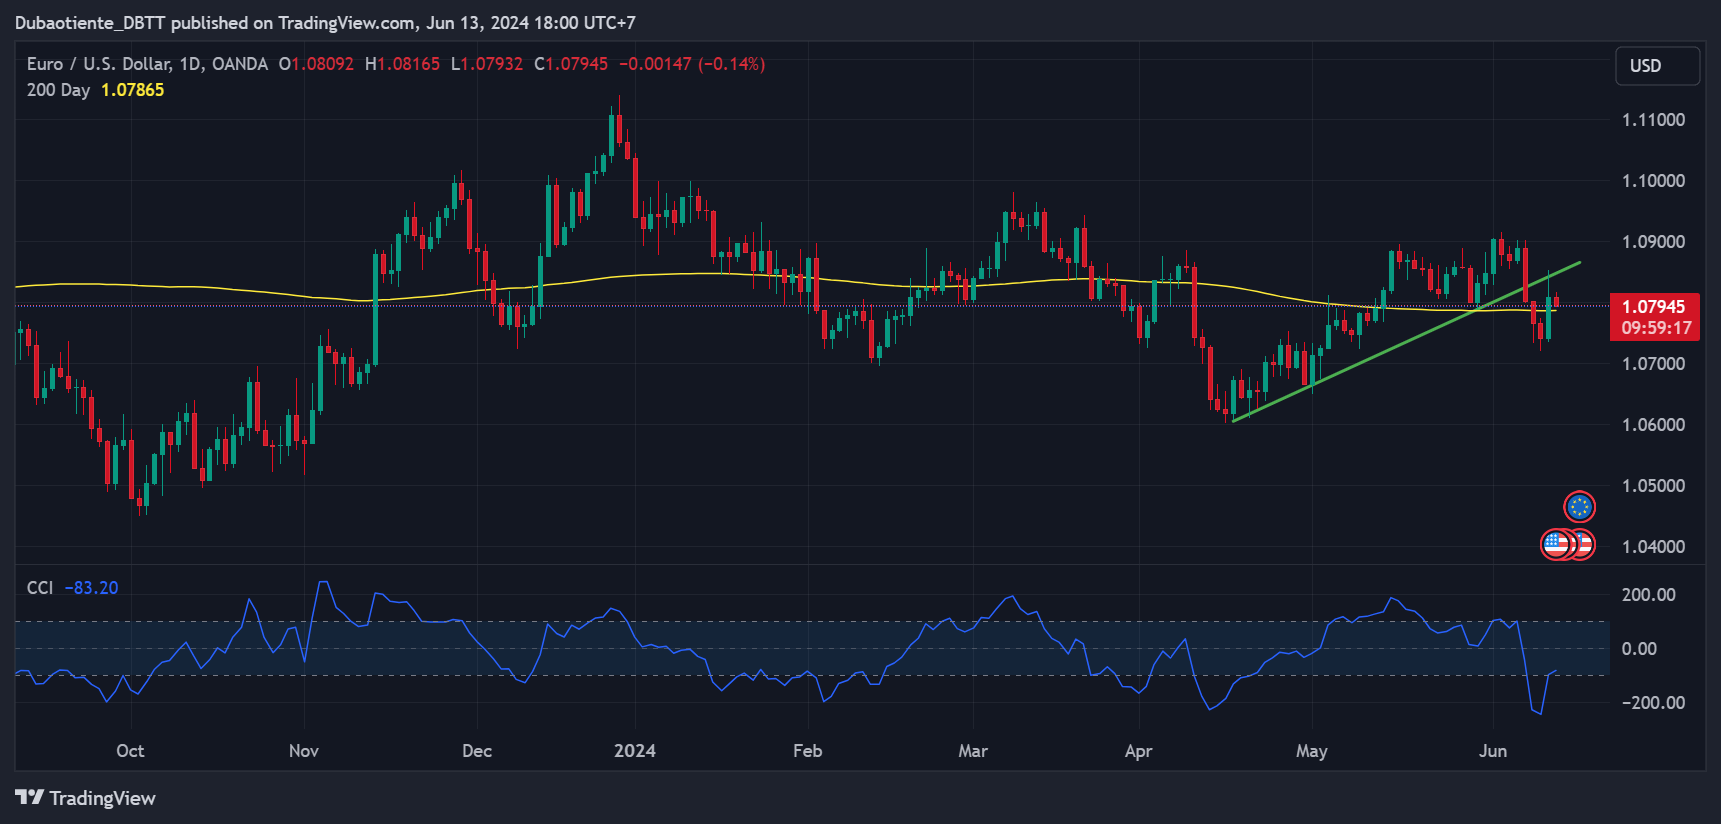
Task: Click the 200 Day value 1.07865
Action: (x=132, y=90)
